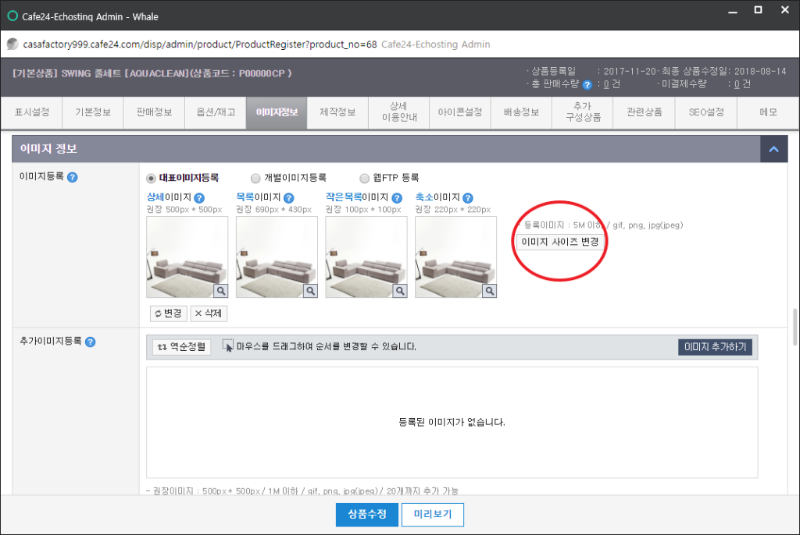The height and width of the screenshot is (535, 800).
Task: Click the product title SWING 풀세트 text
Action: [152, 73]
